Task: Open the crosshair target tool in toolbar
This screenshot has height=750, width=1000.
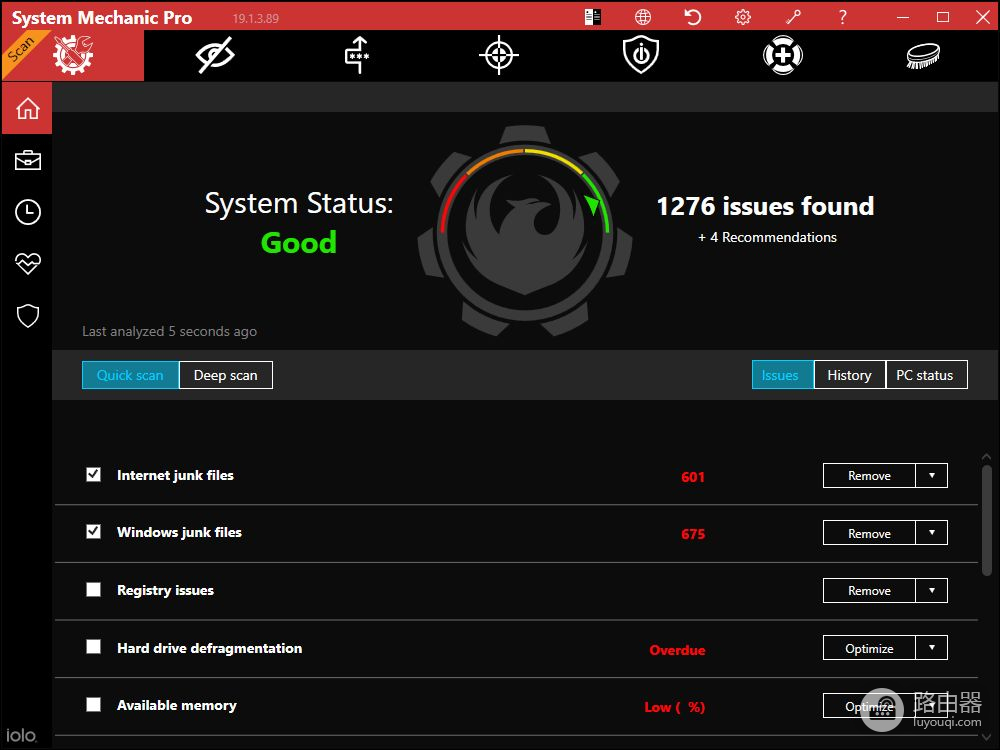Action: [x=498, y=55]
